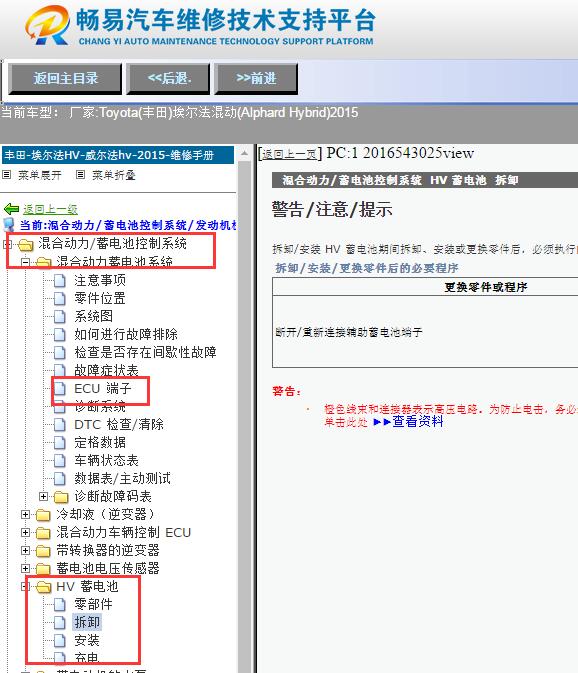Screen dimensions: 578x673
Task: Open the 零部件 page under HV 蓄电池
Action: pos(93,605)
